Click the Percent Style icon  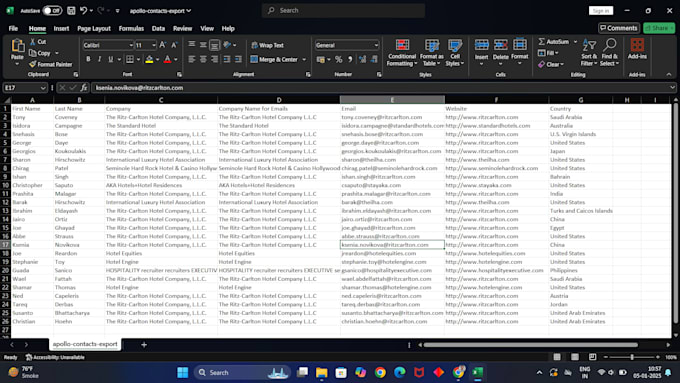pyautogui.click(x=339, y=59)
